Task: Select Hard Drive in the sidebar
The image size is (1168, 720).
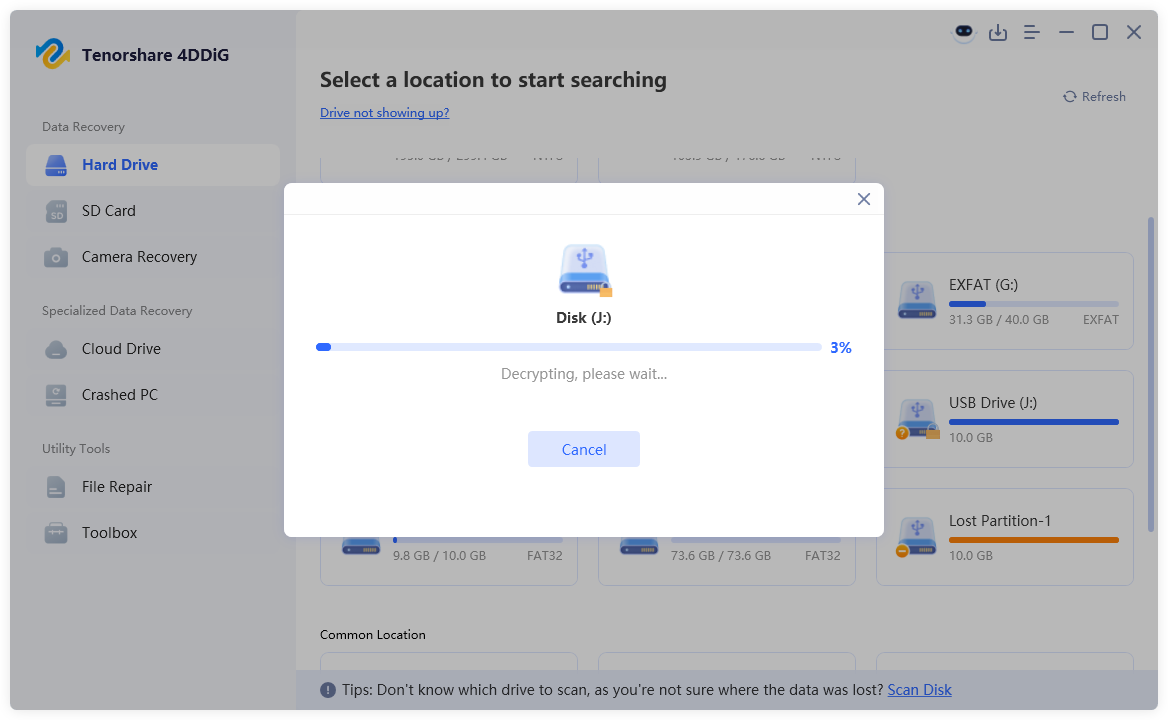Action: pyautogui.click(x=120, y=165)
